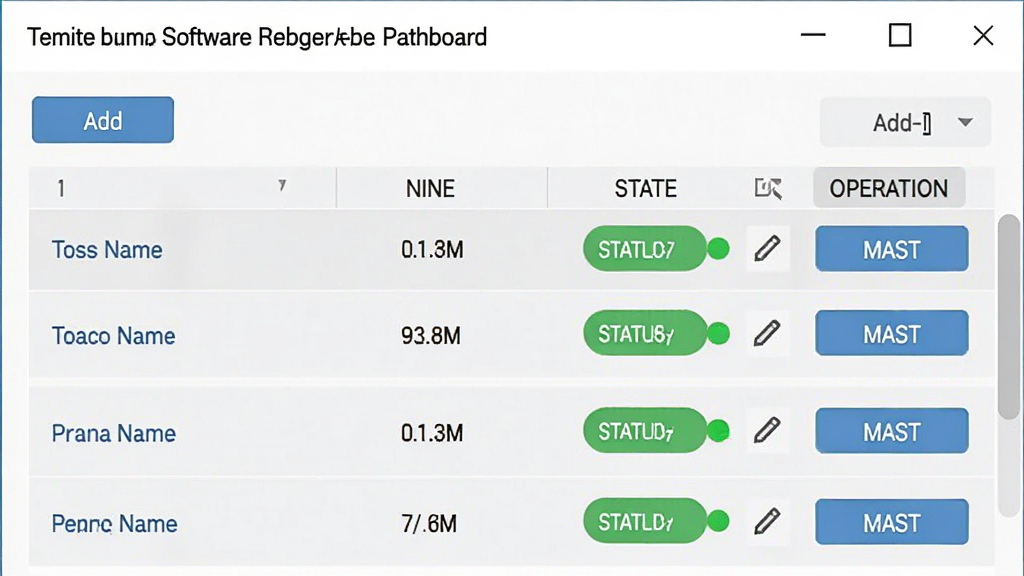Toggle the status switch for Toss Name

(x=656, y=249)
